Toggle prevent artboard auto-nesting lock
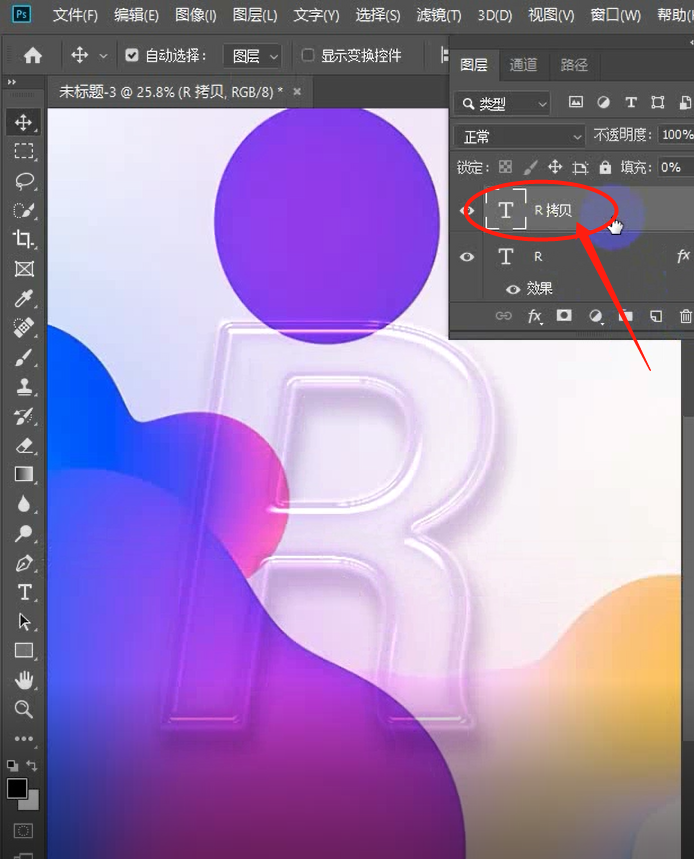This screenshot has width=694, height=859. click(x=580, y=167)
